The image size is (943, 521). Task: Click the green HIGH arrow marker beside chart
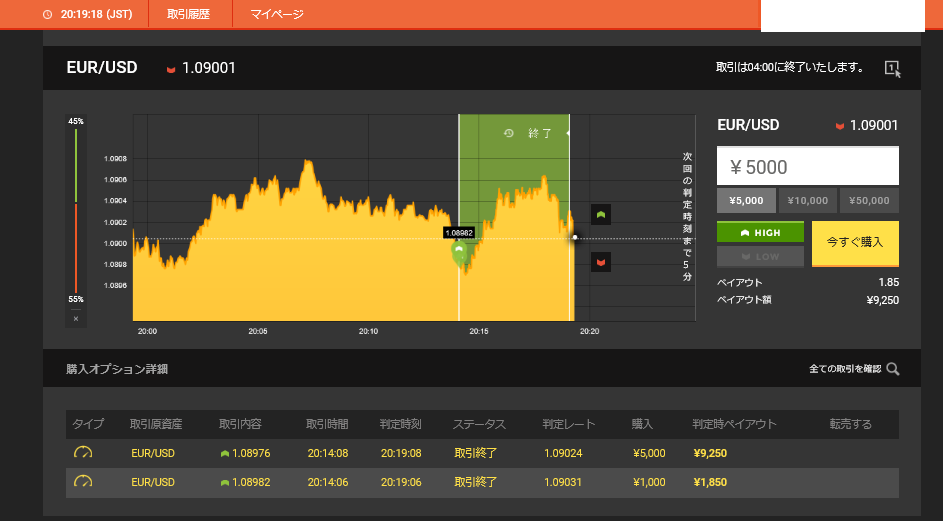point(600,215)
